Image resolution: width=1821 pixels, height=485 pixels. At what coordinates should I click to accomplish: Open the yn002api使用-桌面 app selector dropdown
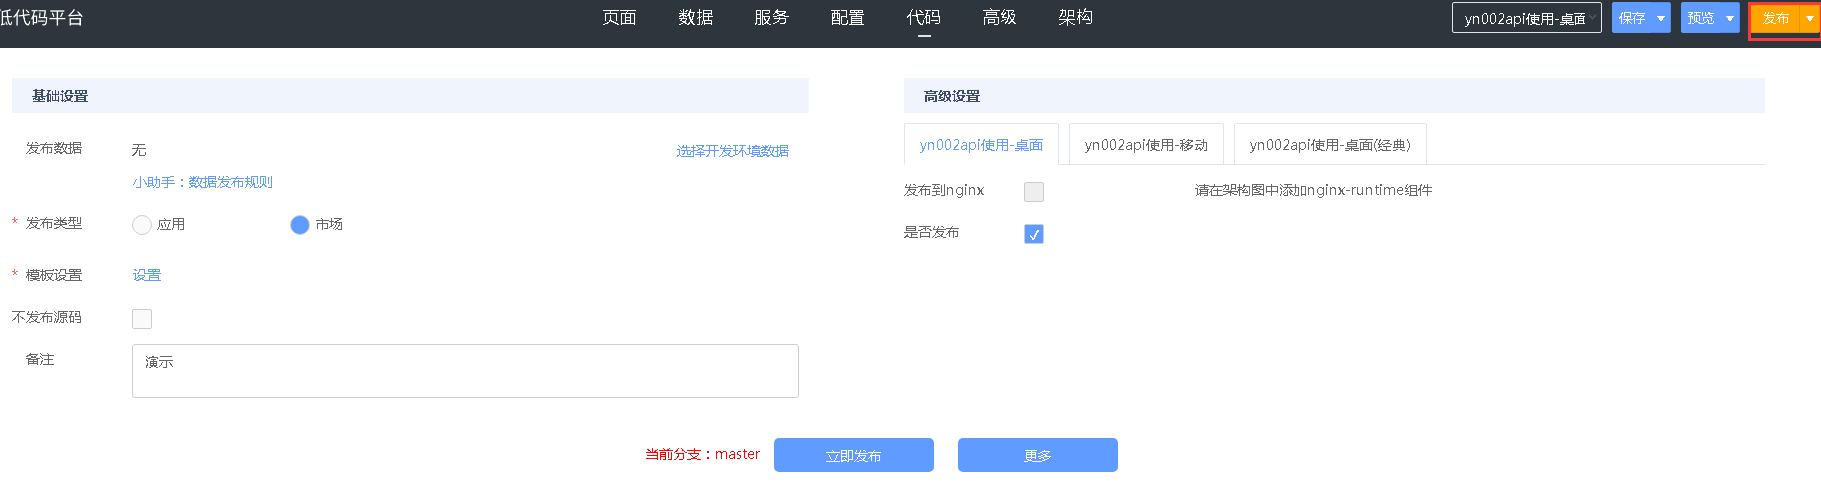1526,18
